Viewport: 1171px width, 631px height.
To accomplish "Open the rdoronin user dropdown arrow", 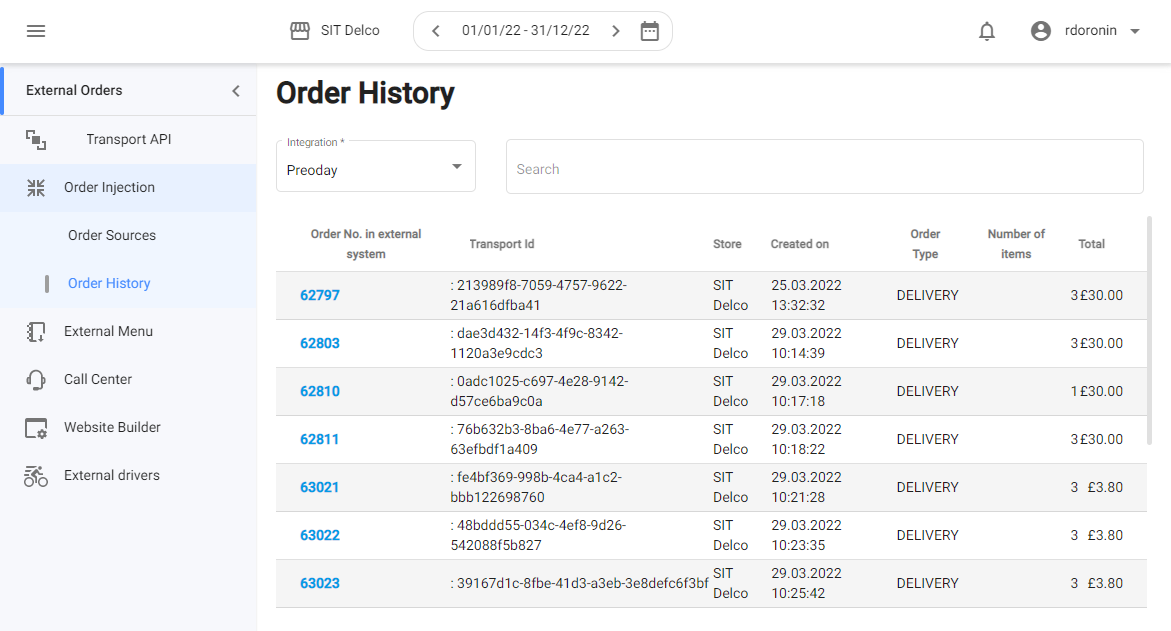I will pyautogui.click(x=1135, y=31).
